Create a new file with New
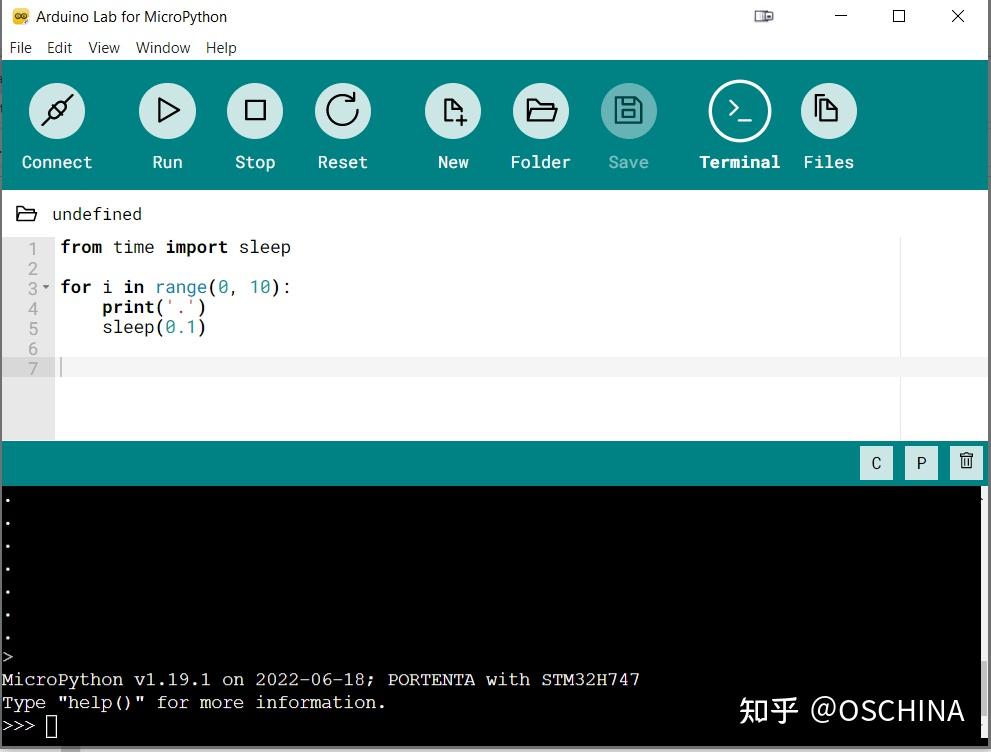Image resolution: width=991 pixels, height=752 pixels. click(453, 111)
